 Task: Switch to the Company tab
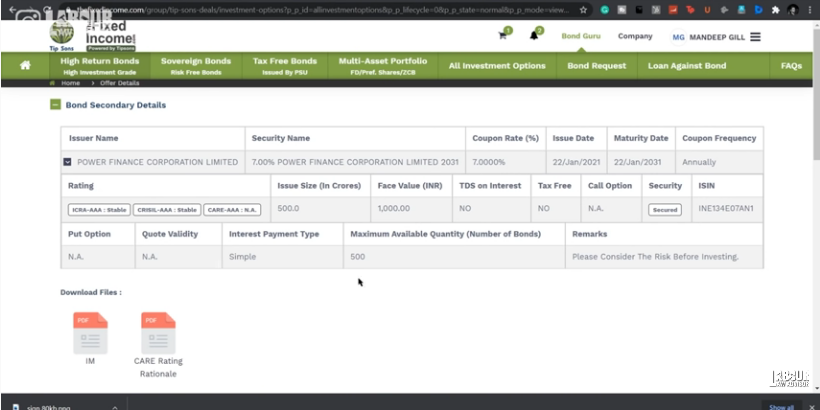635,36
